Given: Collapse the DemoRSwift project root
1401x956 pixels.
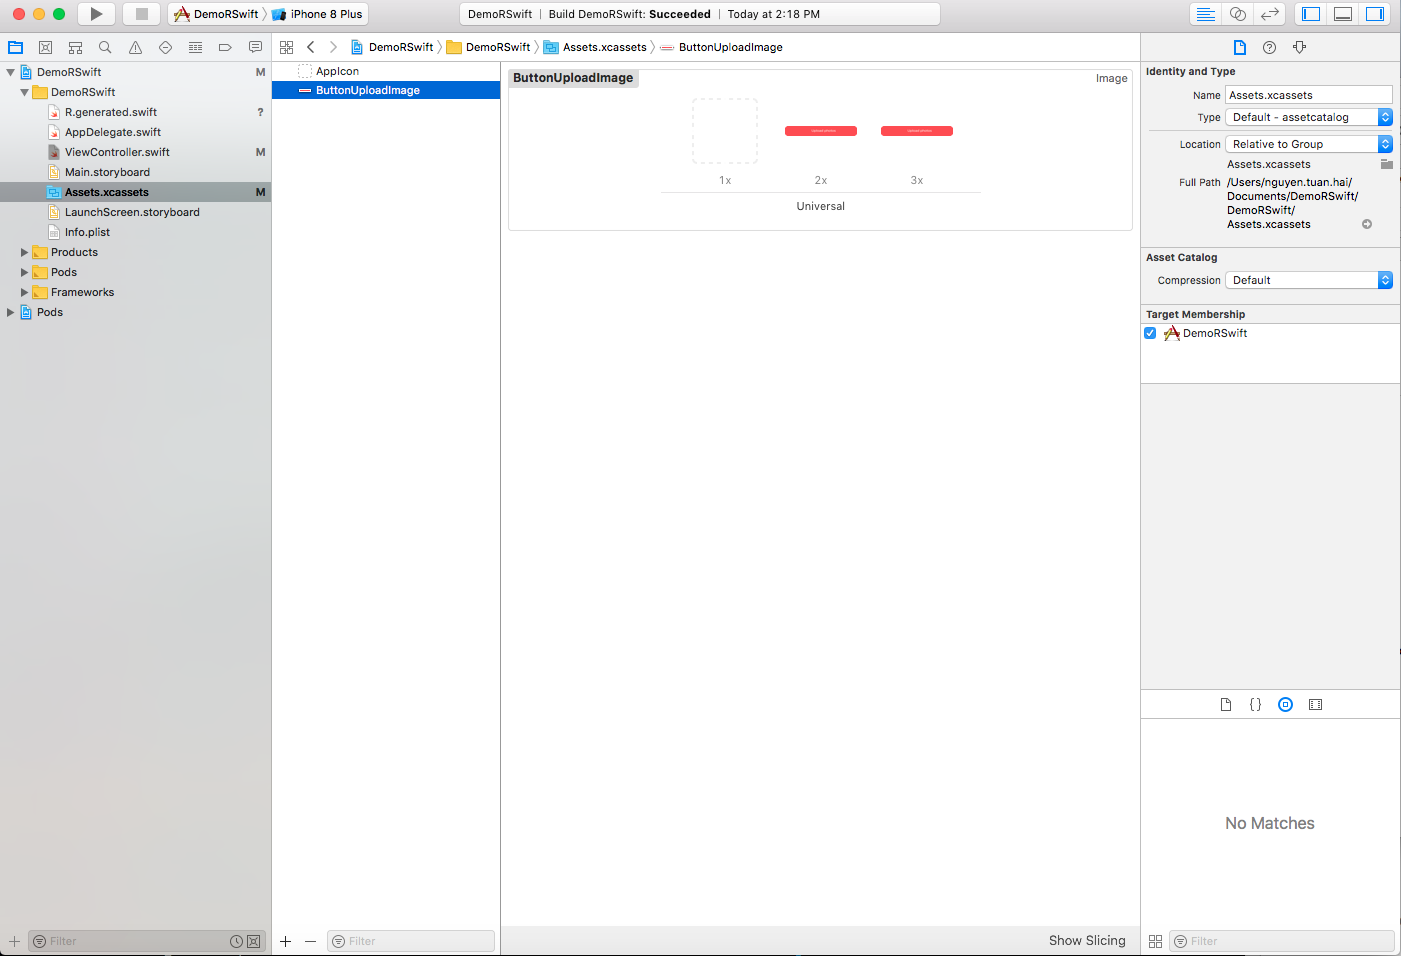Looking at the screenshot, I should (11, 72).
